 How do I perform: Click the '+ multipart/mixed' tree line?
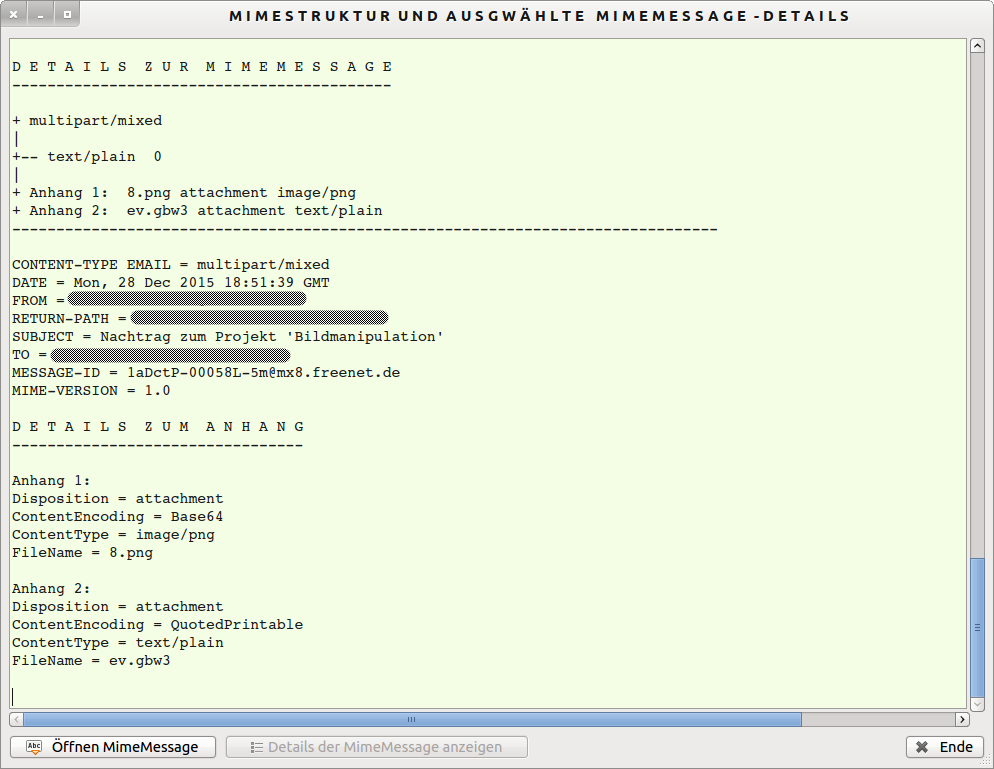[x=87, y=121]
